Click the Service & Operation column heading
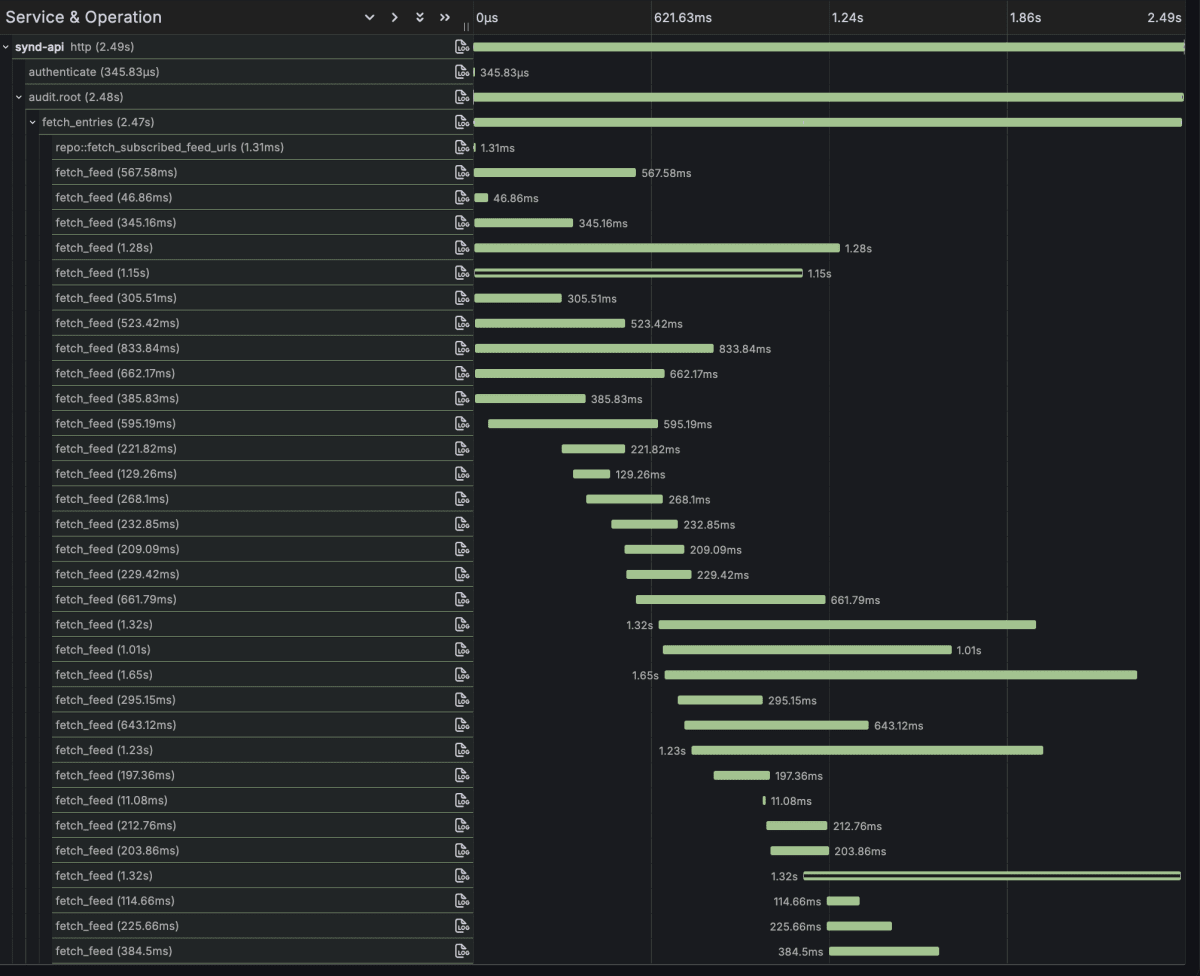The height and width of the screenshot is (976, 1200). [x=84, y=18]
